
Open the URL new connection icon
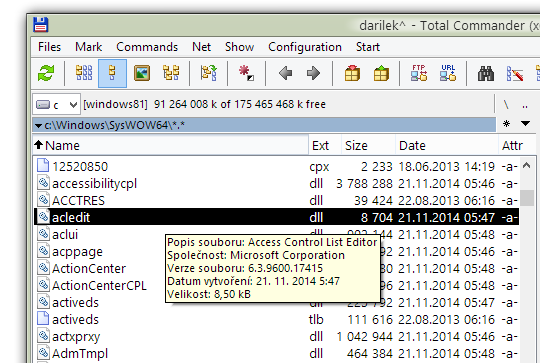(448, 73)
